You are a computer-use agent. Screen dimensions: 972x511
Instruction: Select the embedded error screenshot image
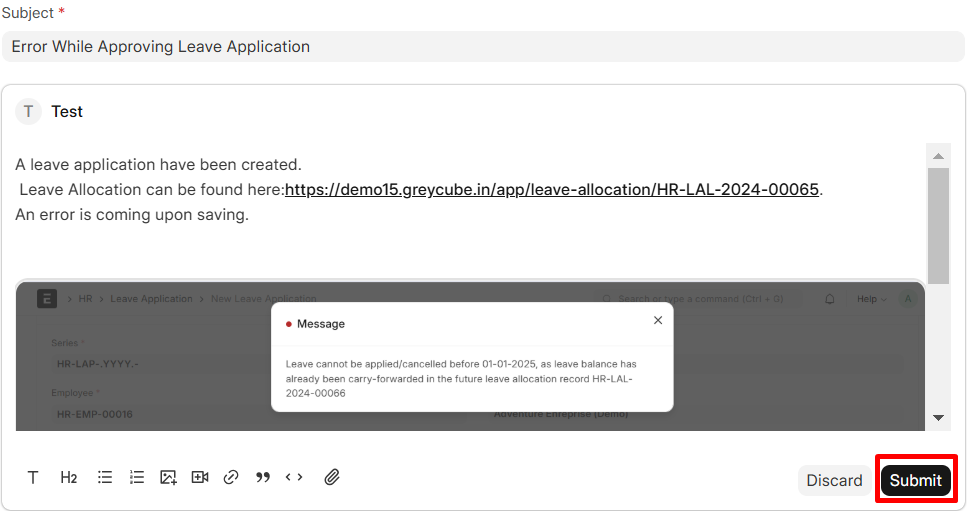click(x=470, y=355)
